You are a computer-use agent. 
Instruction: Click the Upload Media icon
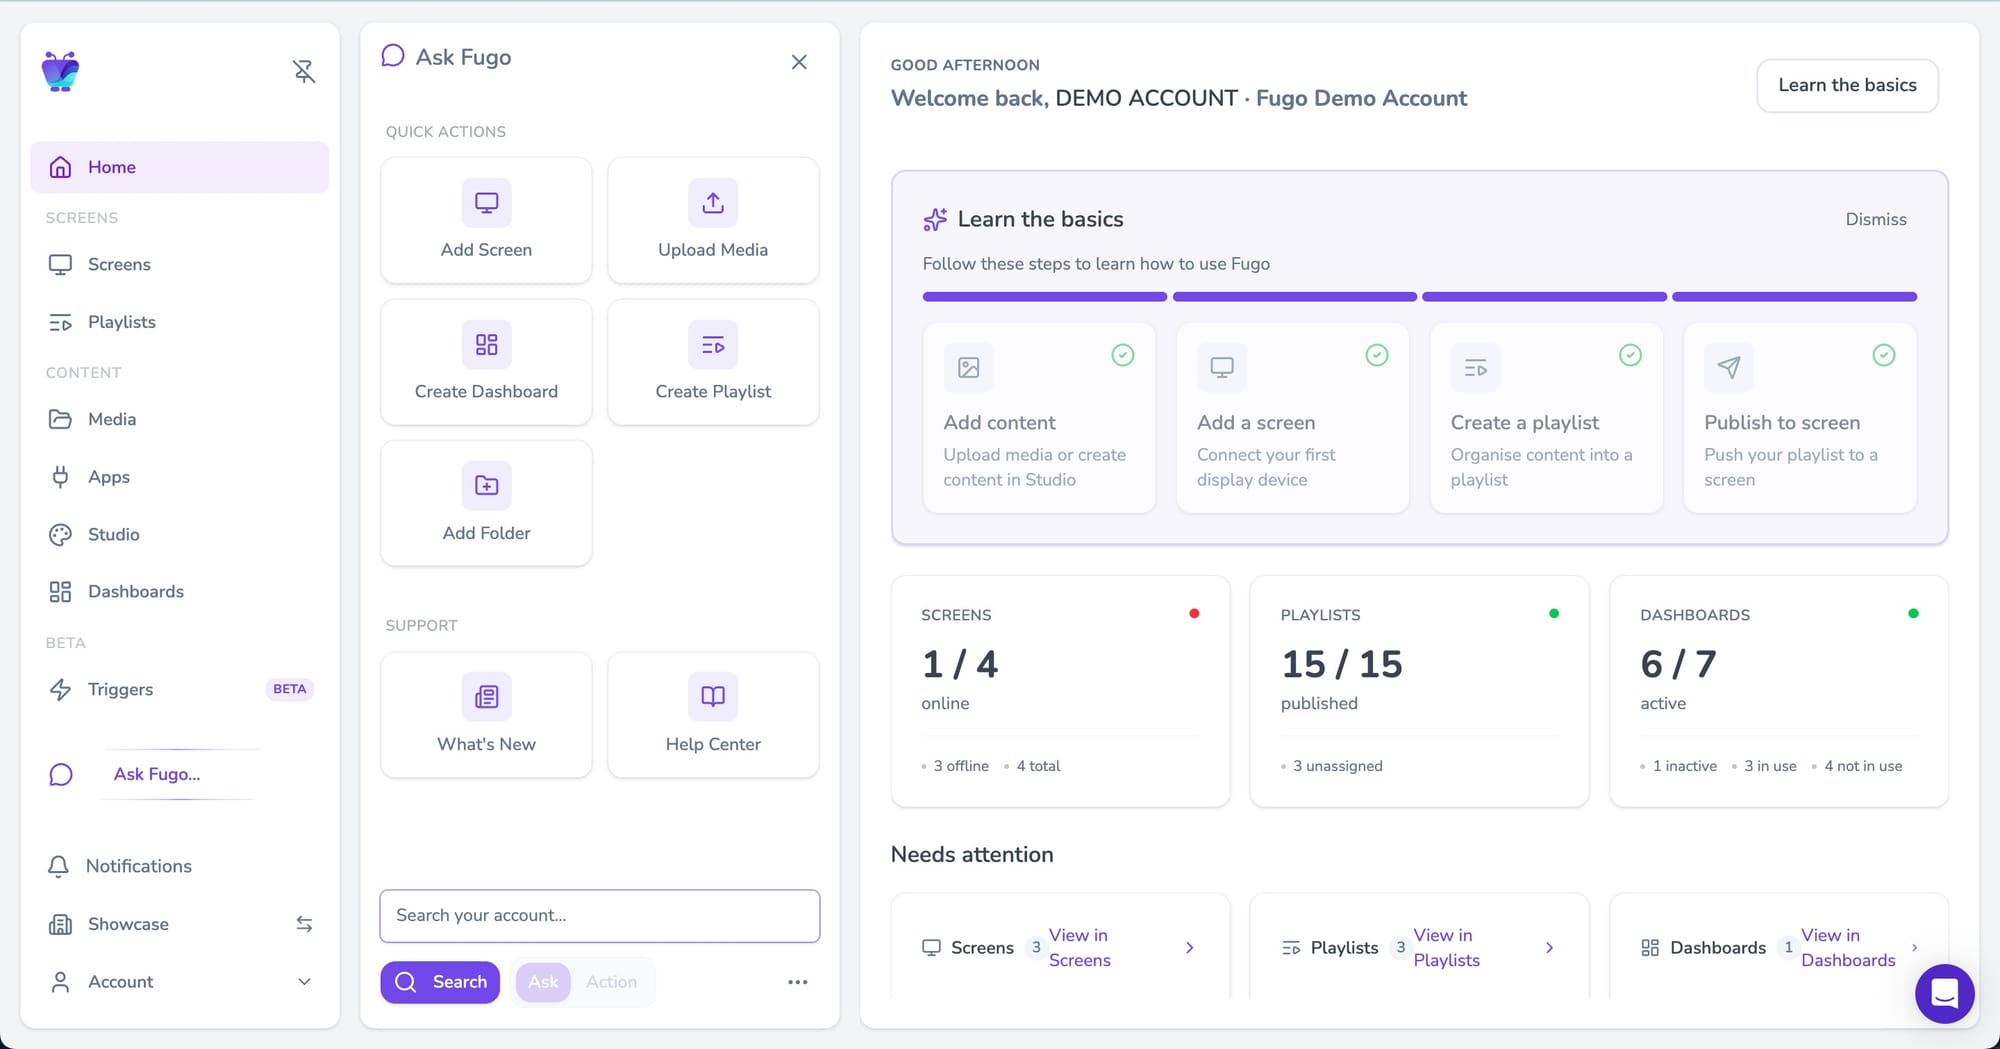(x=712, y=203)
